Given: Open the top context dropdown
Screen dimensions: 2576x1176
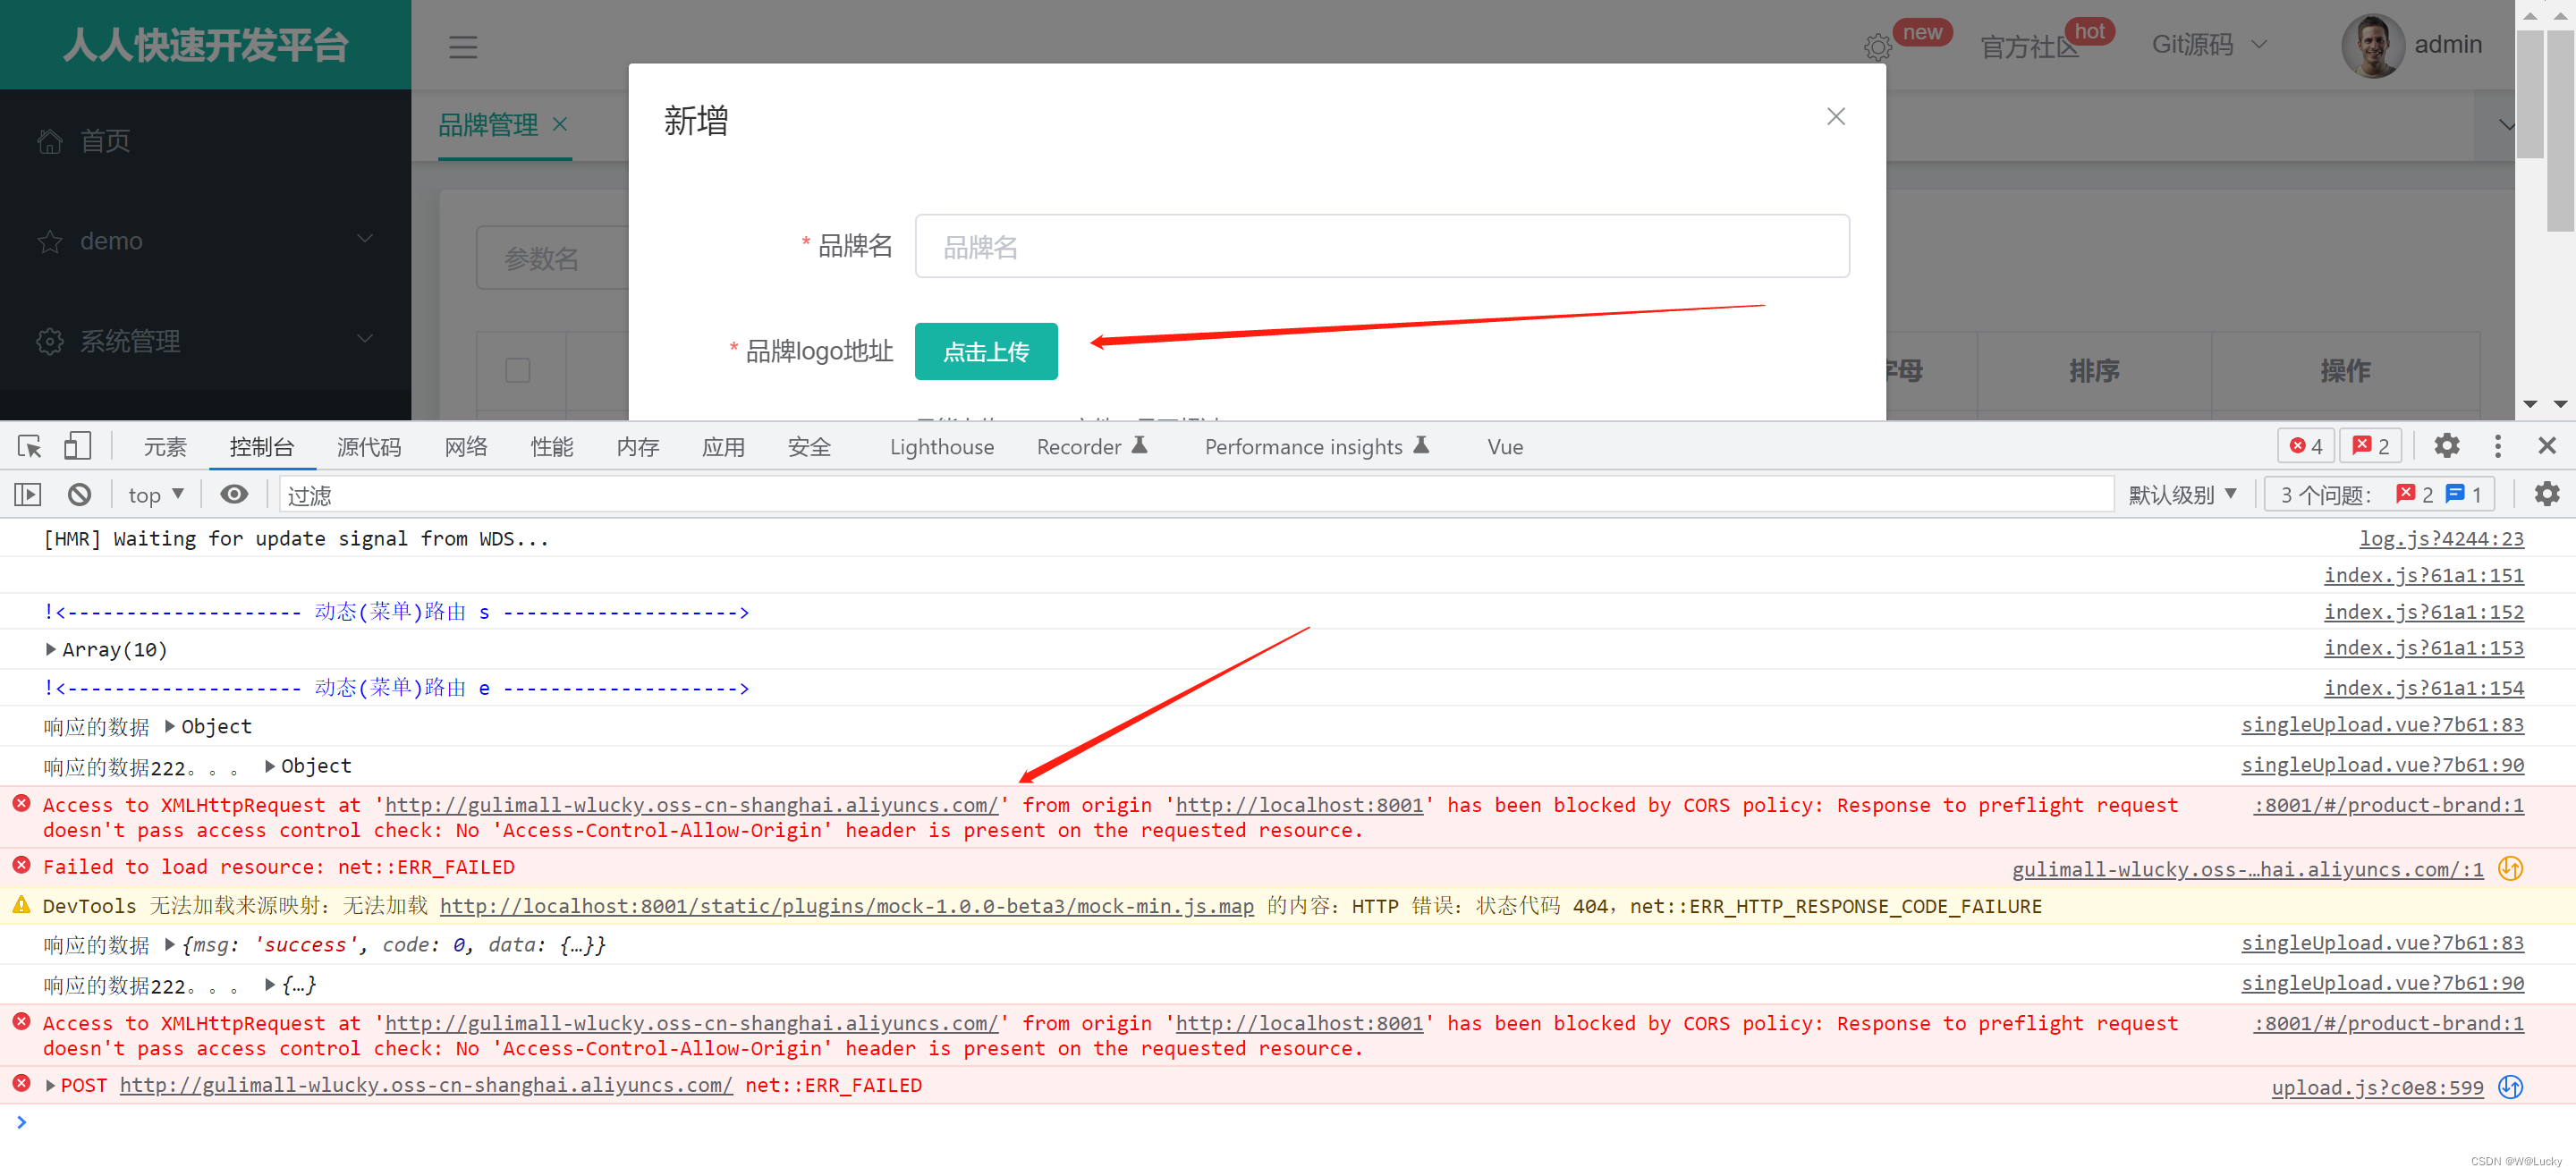Looking at the screenshot, I should 156,495.
